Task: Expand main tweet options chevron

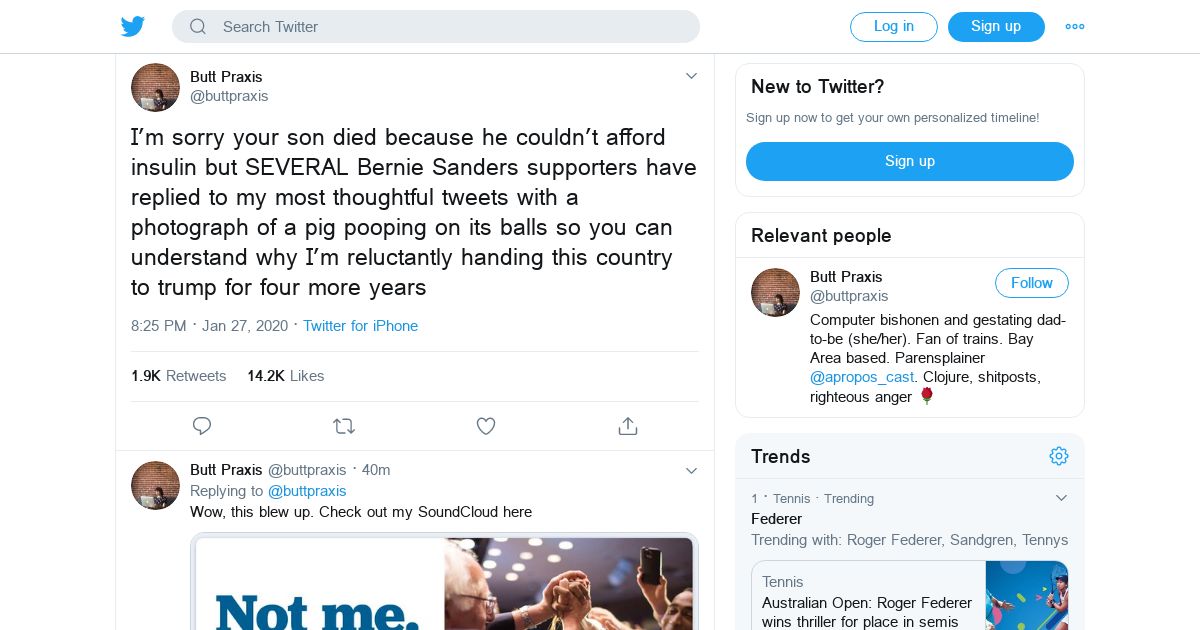Action: click(x=691, y=76)
